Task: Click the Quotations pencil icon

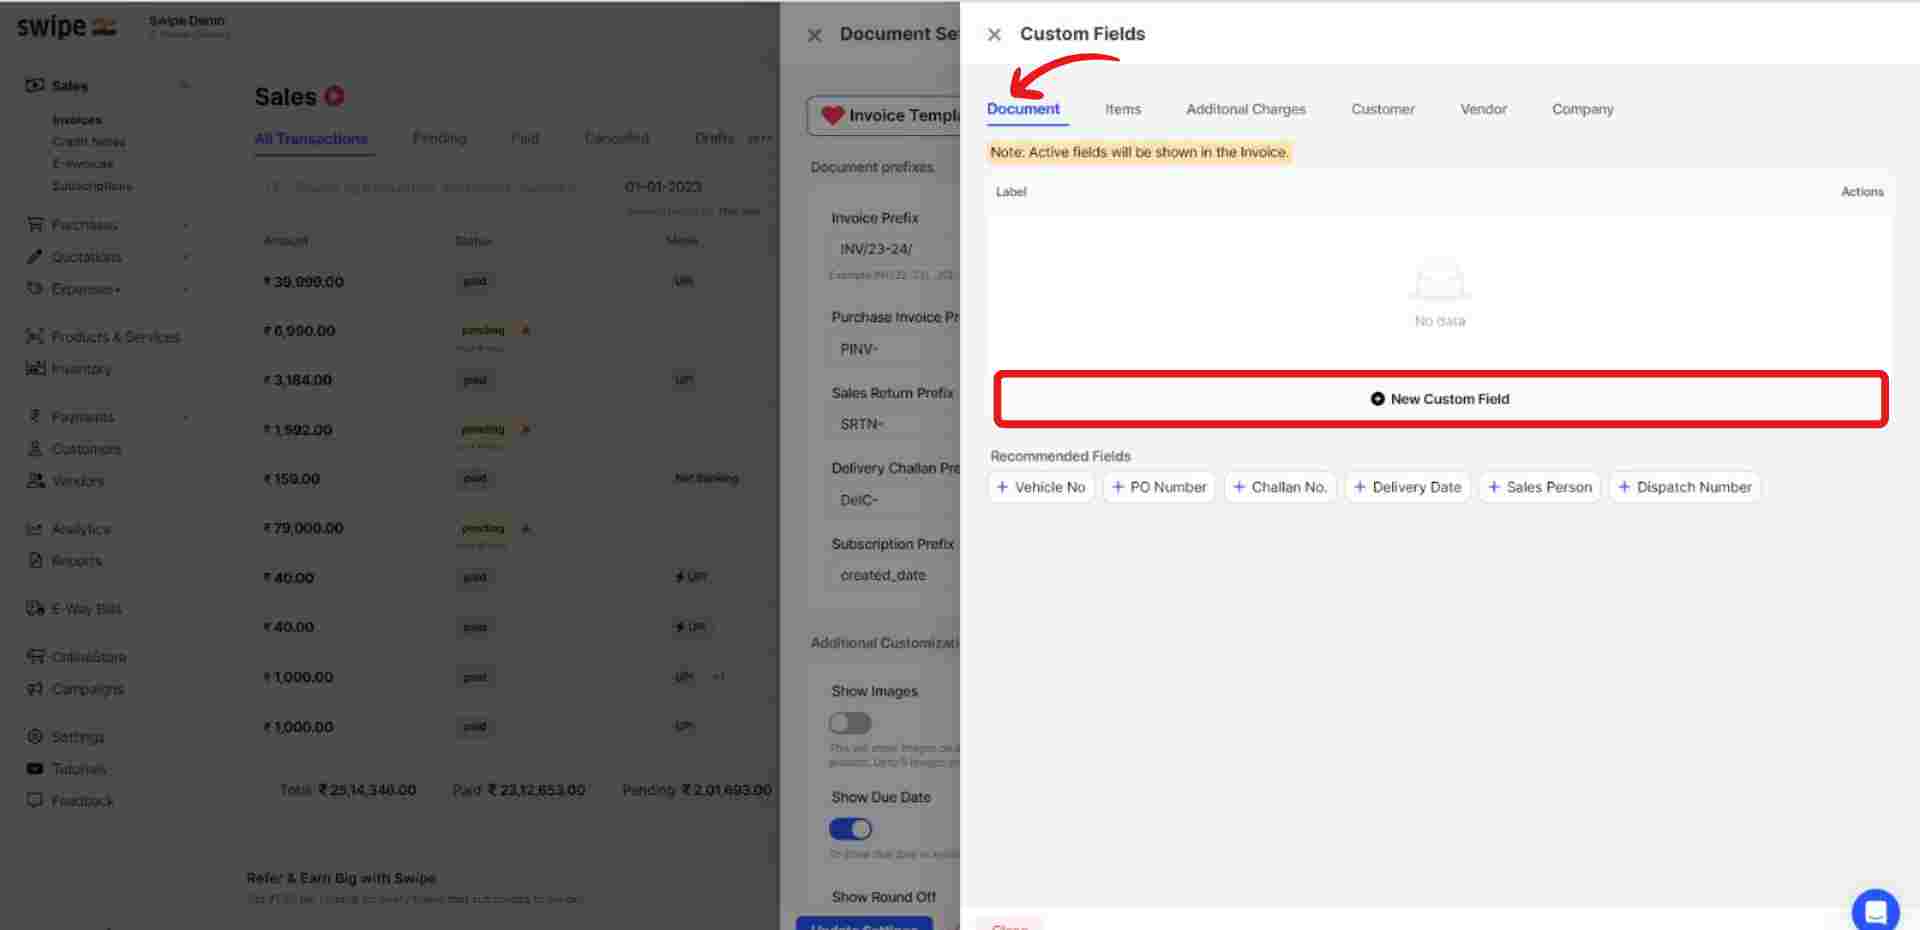Action: click(x=35, y=257)
